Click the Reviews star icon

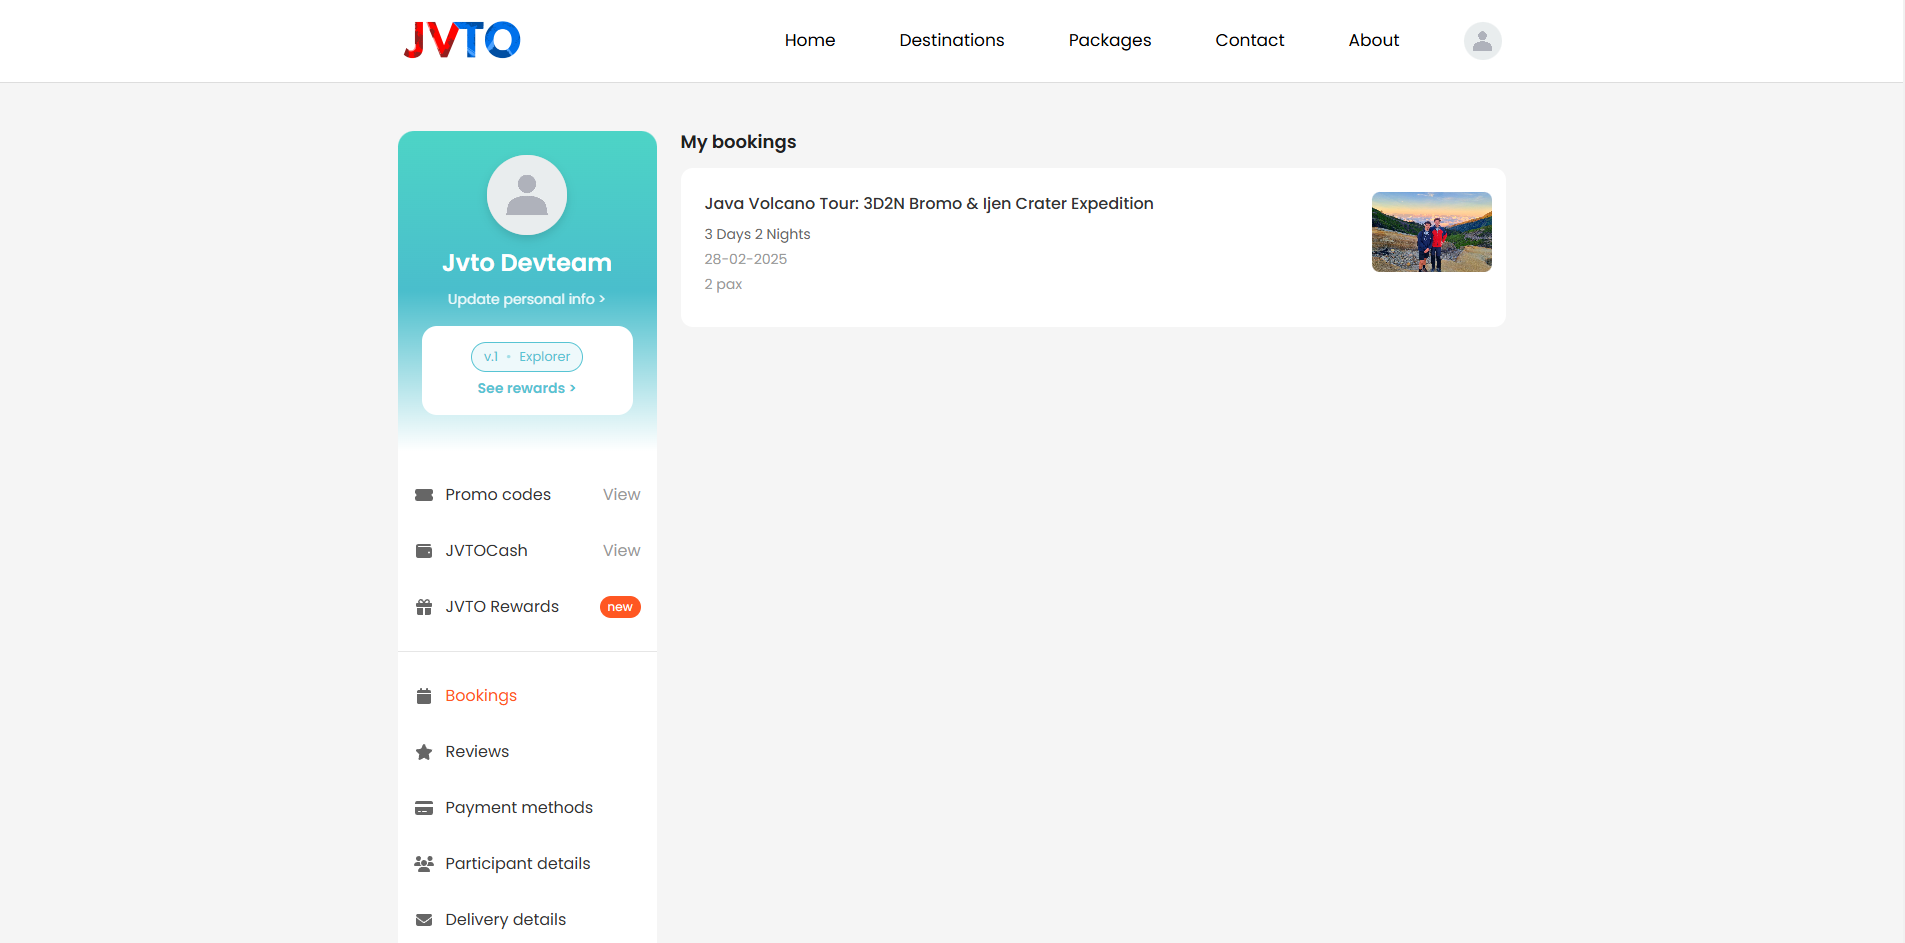coord(424,752)
